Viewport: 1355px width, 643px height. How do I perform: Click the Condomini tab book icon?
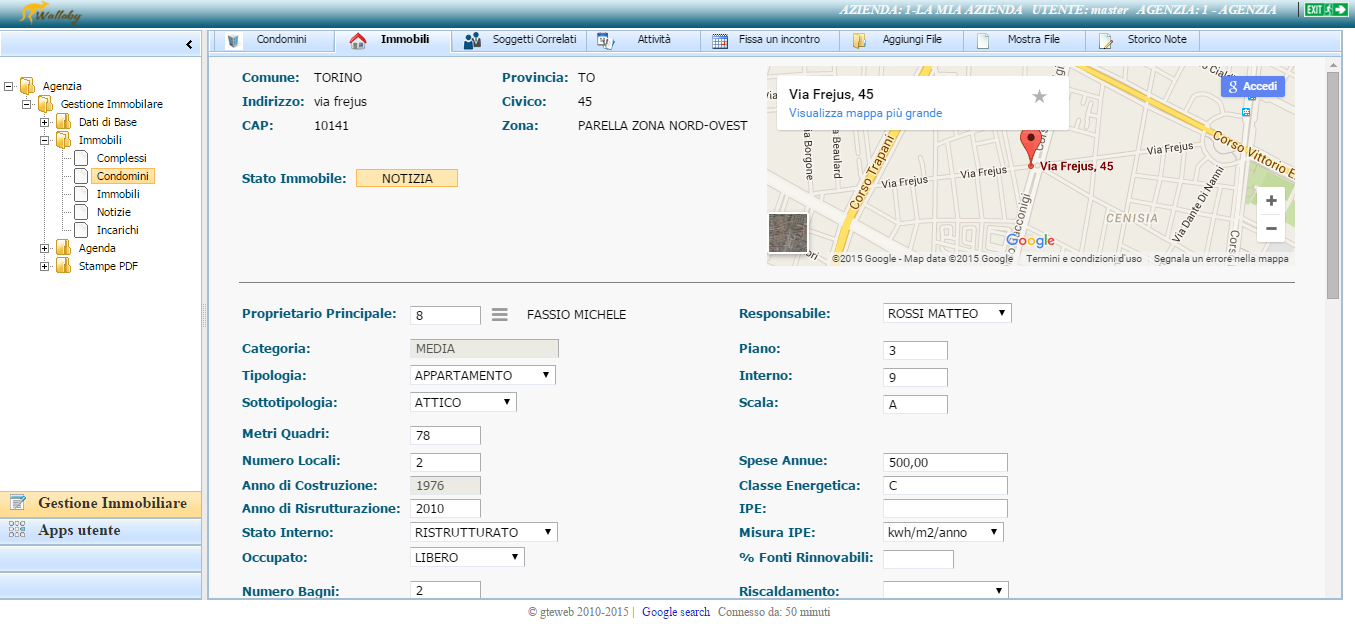coord(234,41)
